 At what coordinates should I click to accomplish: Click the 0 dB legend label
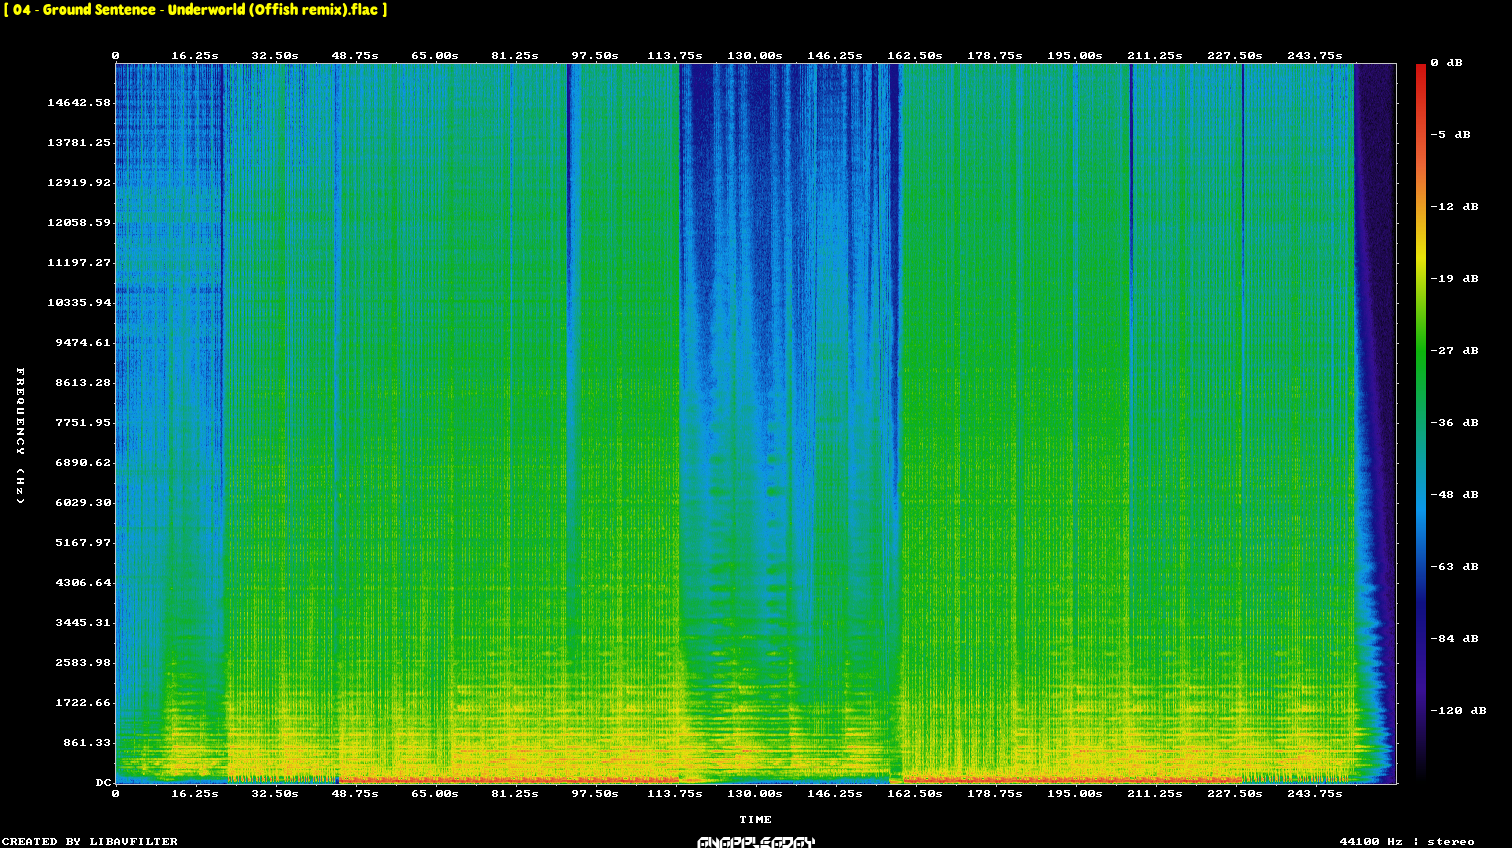click(1446, 63)
